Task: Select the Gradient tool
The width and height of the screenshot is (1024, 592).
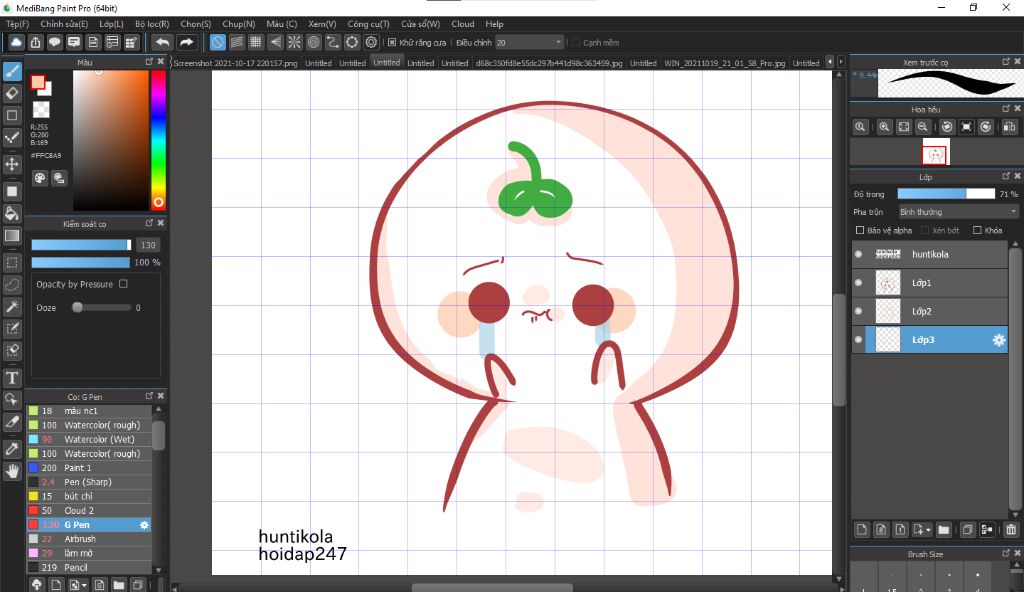Action: click(x=12, y=235)
